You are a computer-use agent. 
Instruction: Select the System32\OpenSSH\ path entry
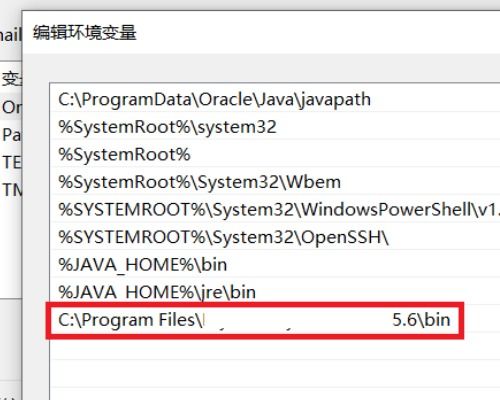[x=275, y=237]
